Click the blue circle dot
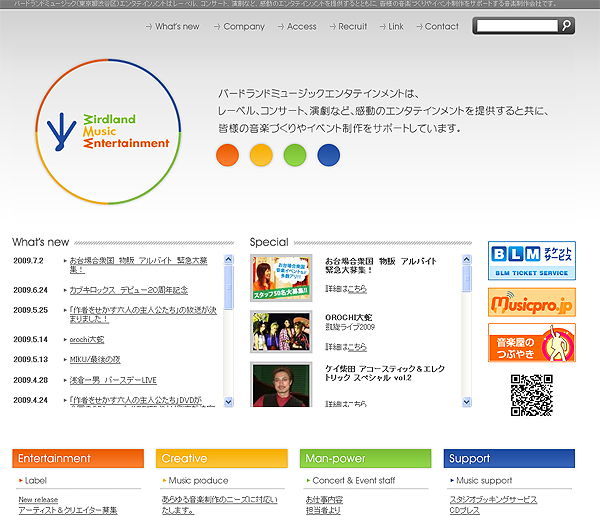 click(329, 155)
